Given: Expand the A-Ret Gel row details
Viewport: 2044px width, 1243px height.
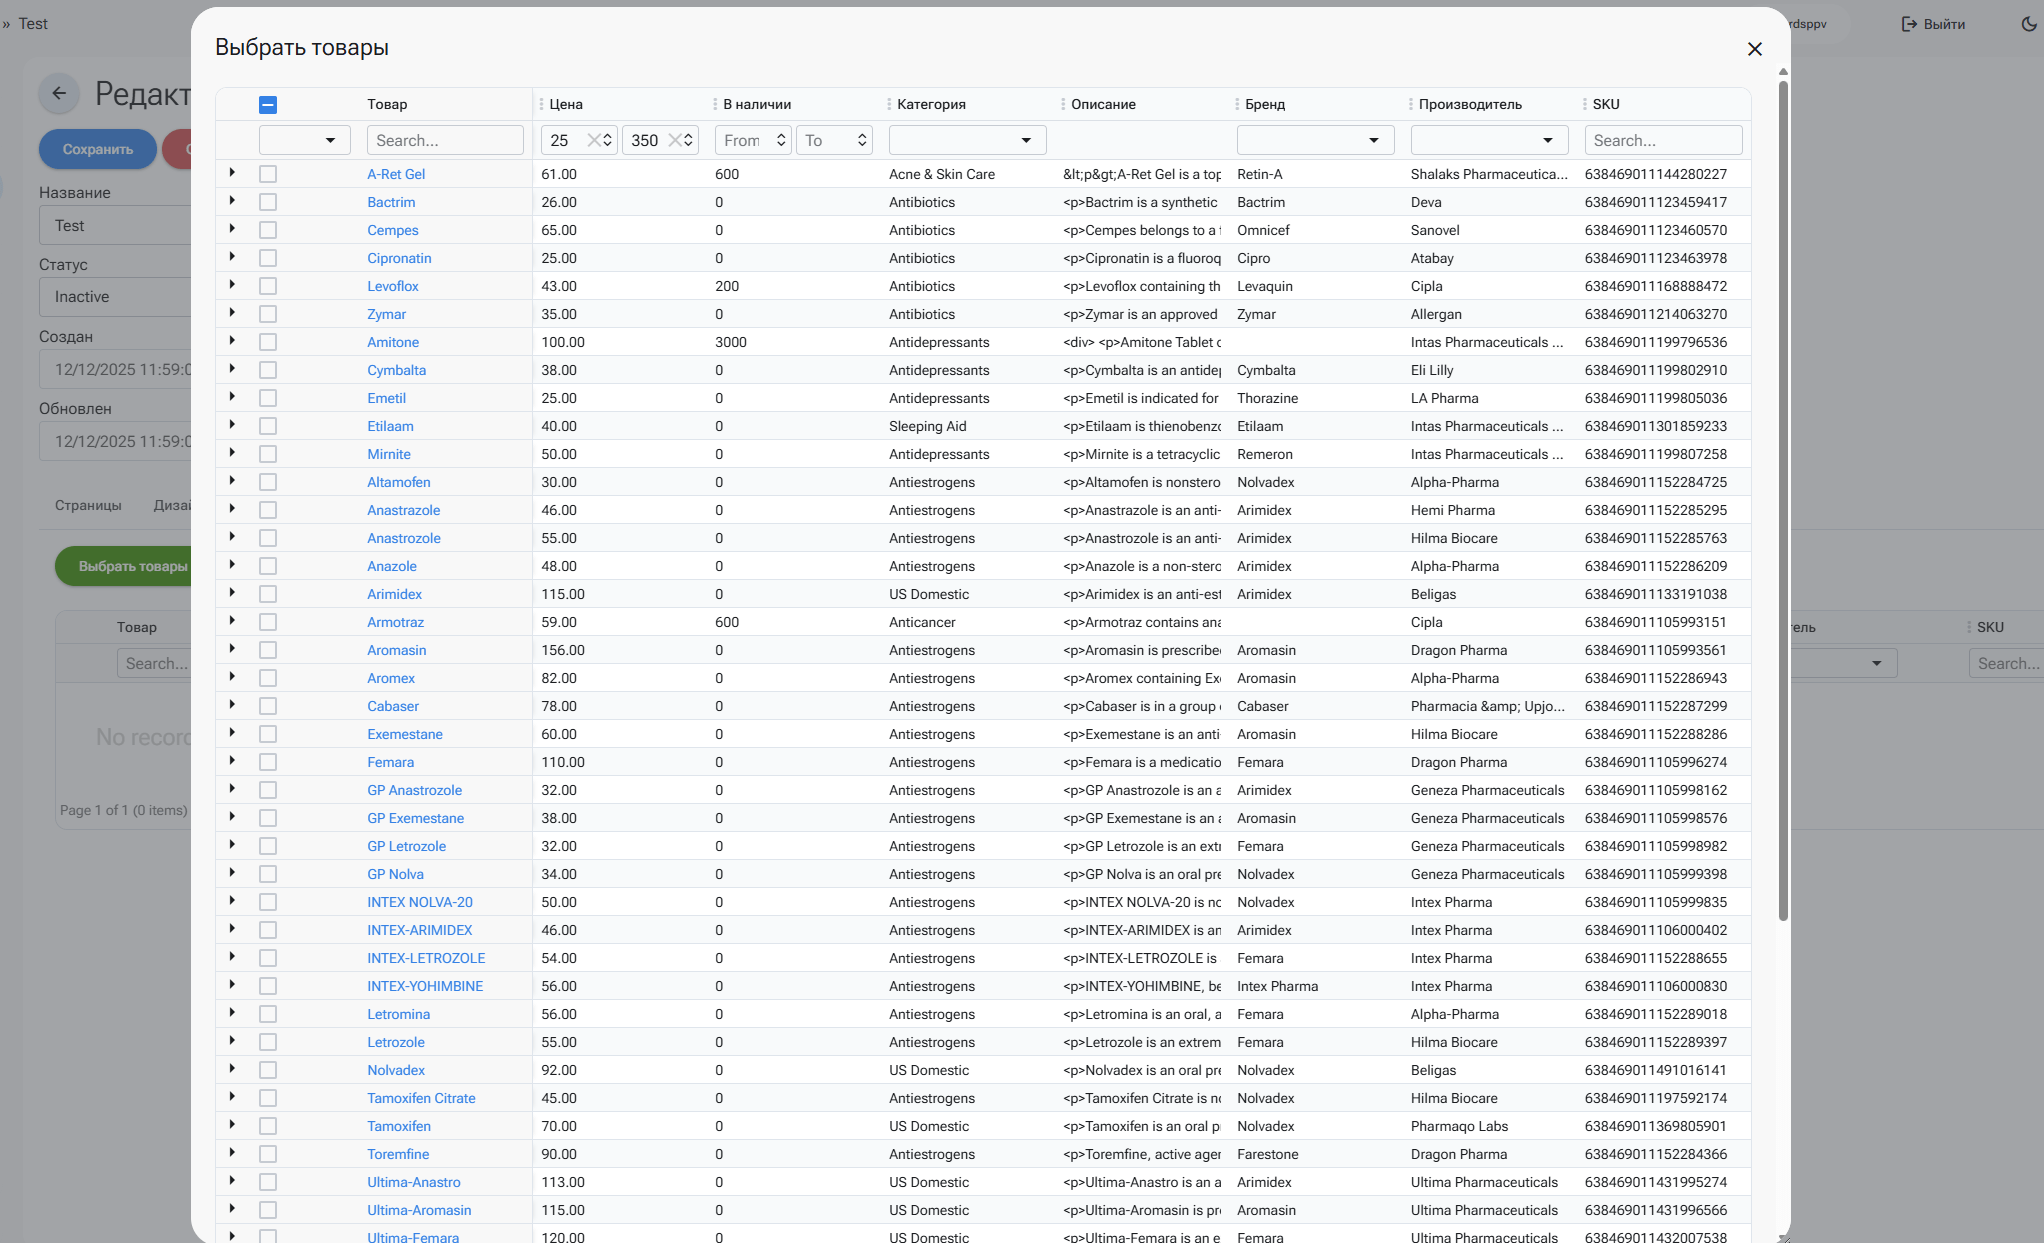Looking at the screenshot, I should coord(232,173).
